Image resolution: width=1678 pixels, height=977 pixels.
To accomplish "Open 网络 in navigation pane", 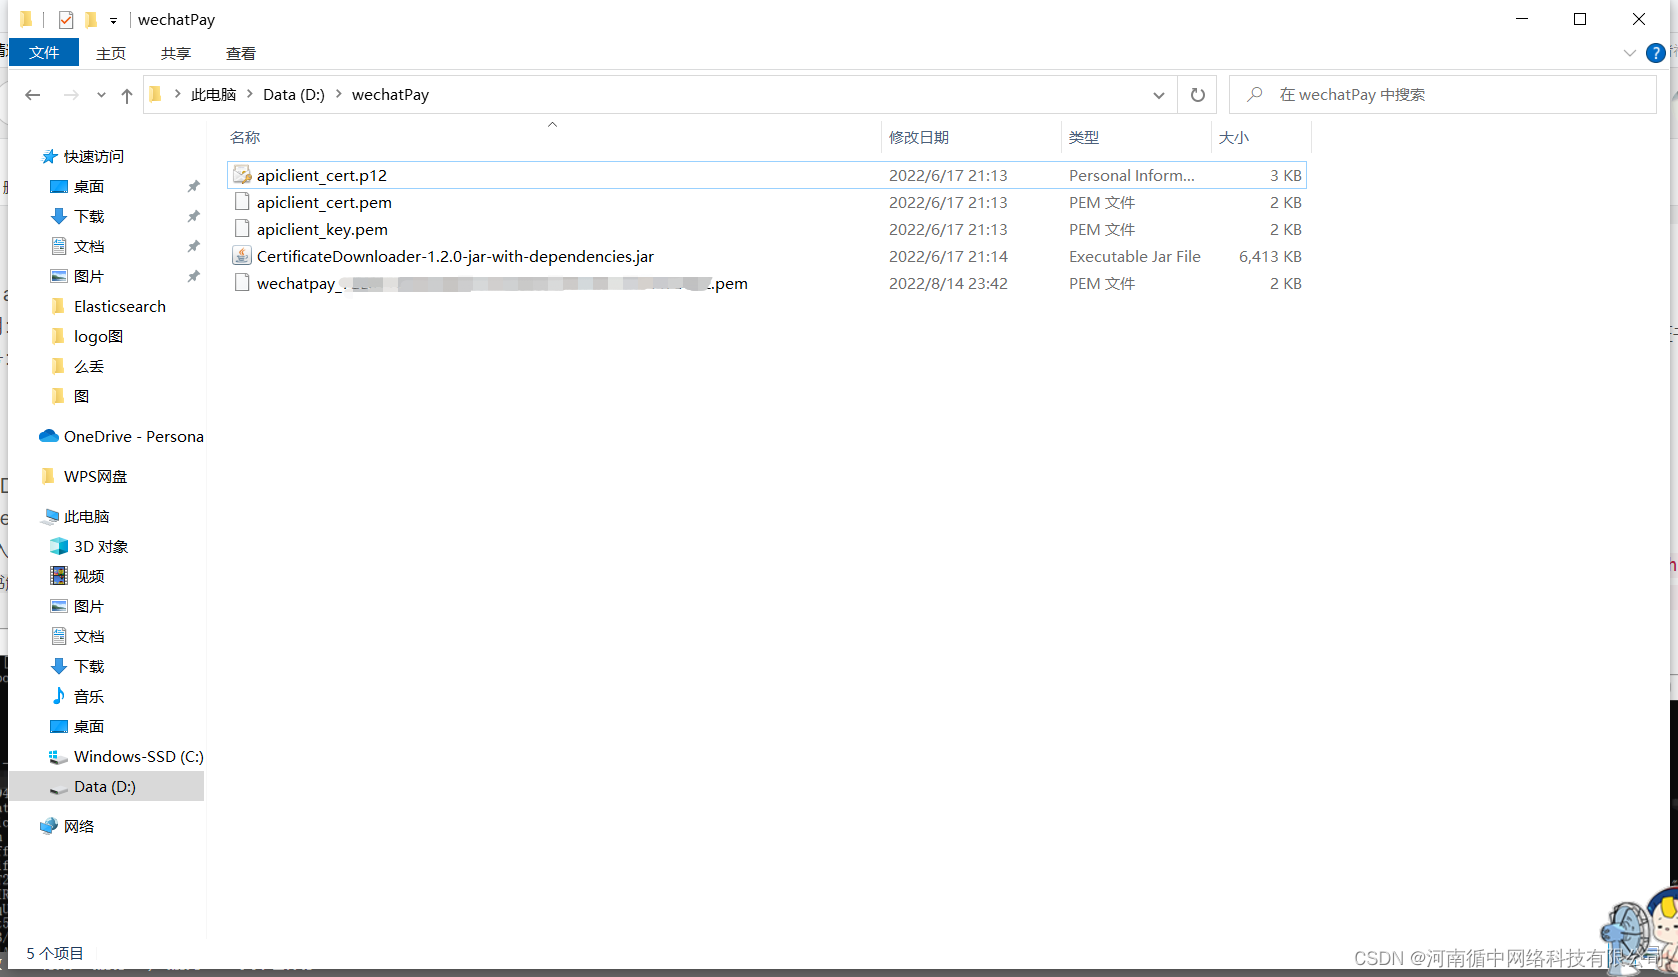I will pyautogui.click(x=79, y=827).
